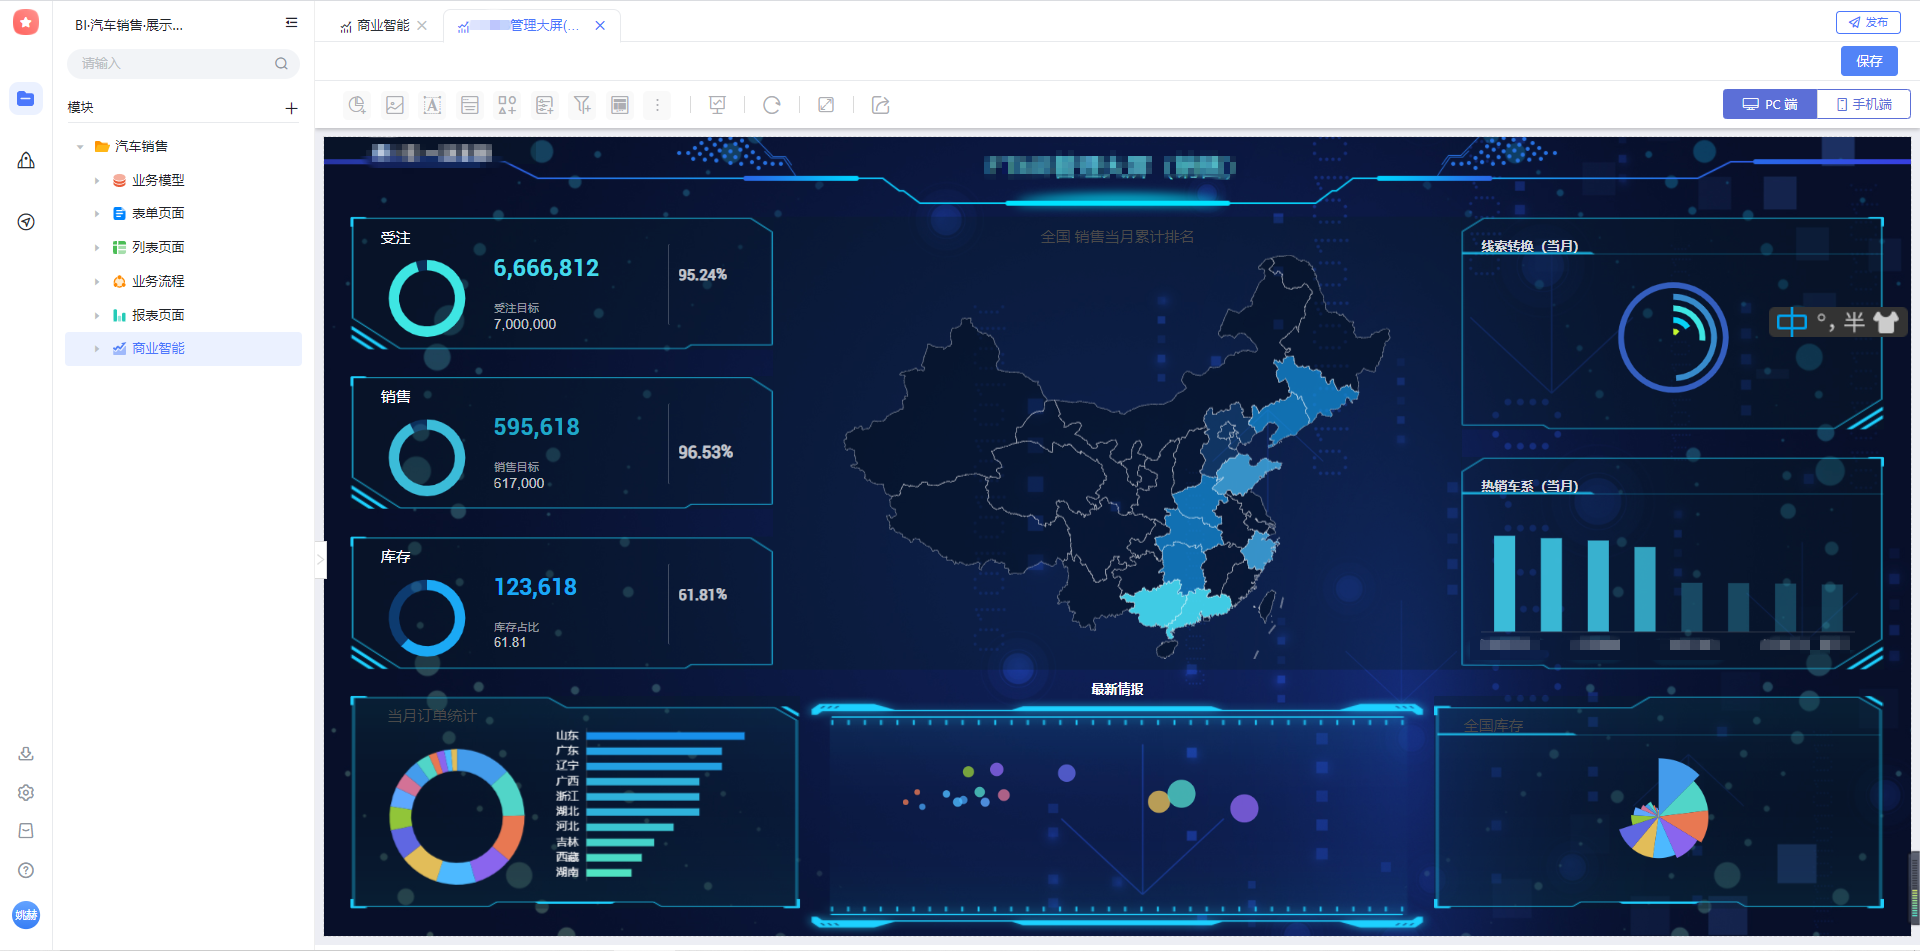Add a filter component from the toolbar
This screenshot has height=951, width=1920.
click(581, 104)
